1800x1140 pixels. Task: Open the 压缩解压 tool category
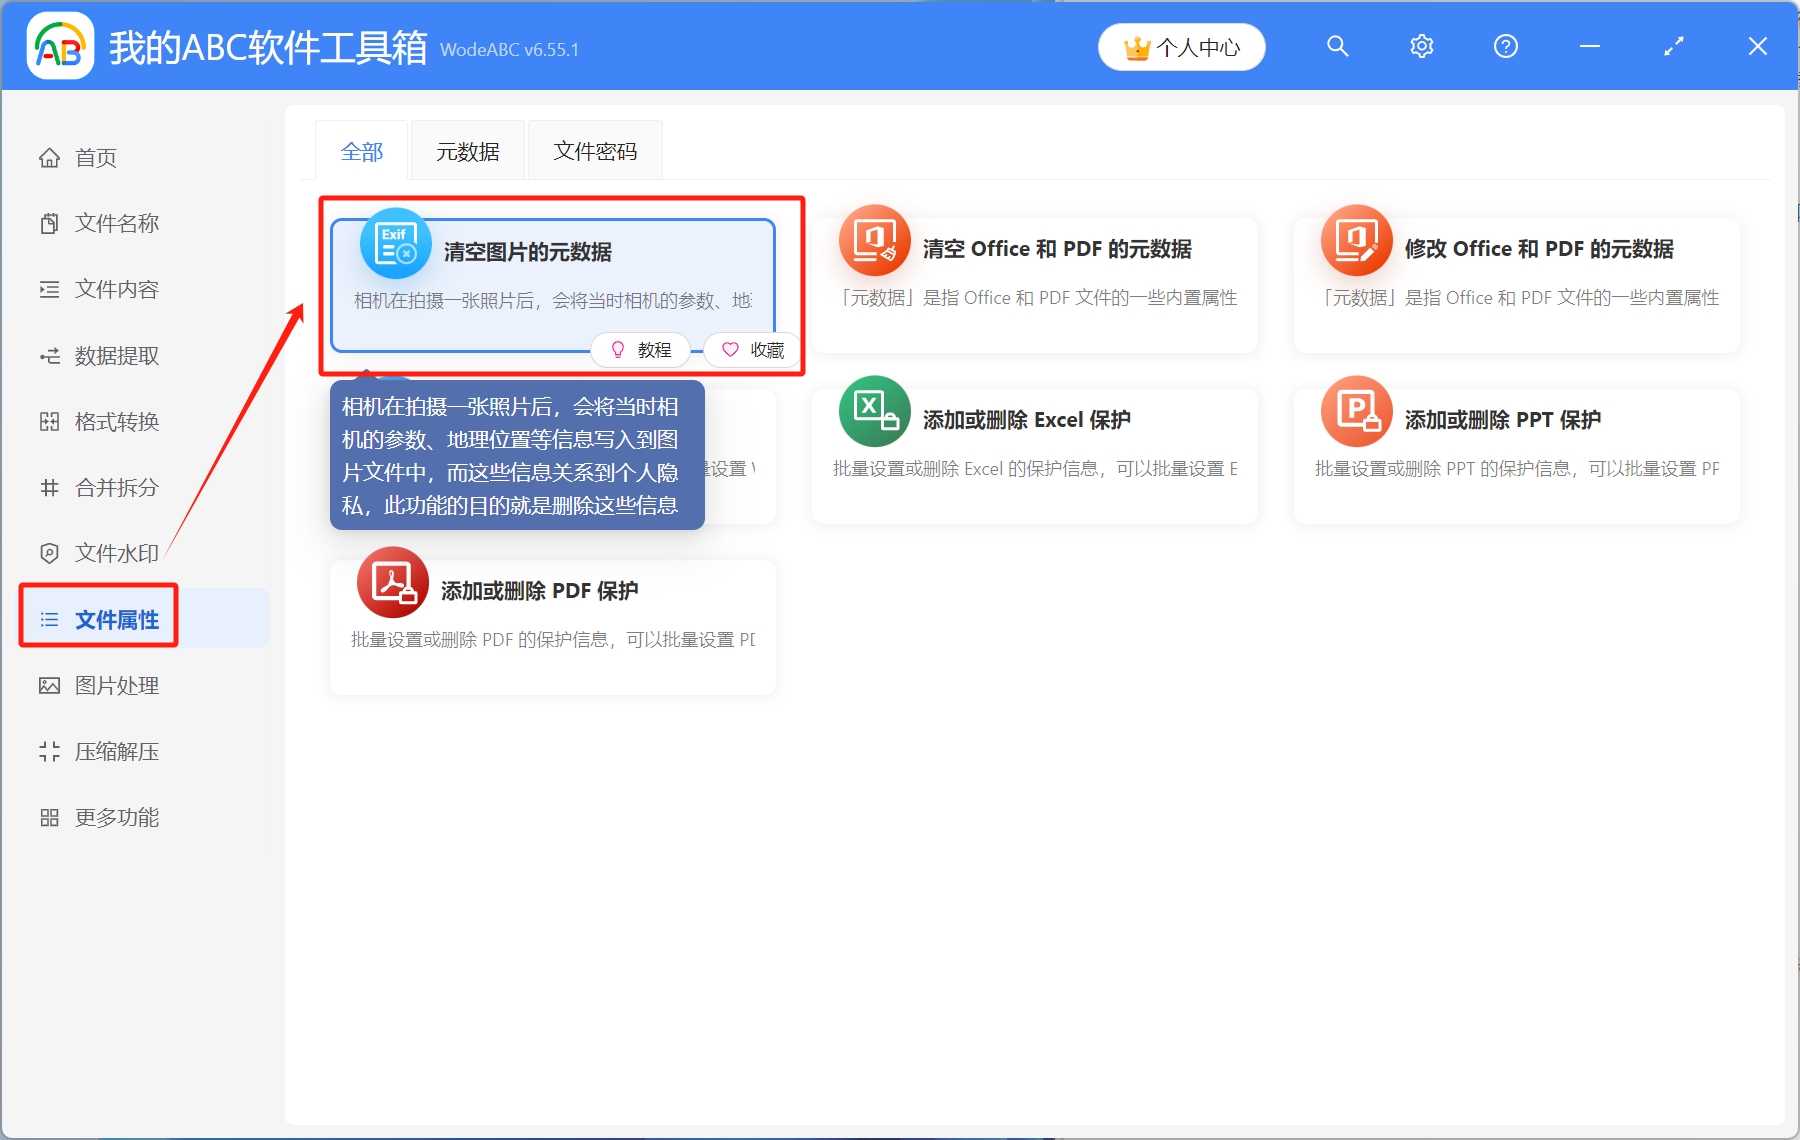click(113, 751)
